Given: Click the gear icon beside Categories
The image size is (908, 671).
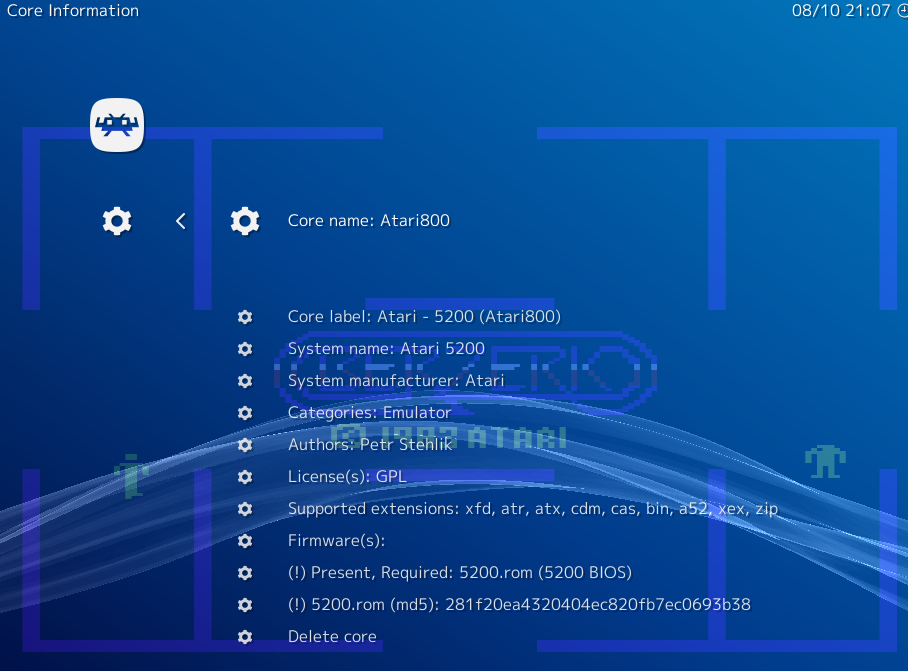Looking at the screenshot, I should [245, 413].
